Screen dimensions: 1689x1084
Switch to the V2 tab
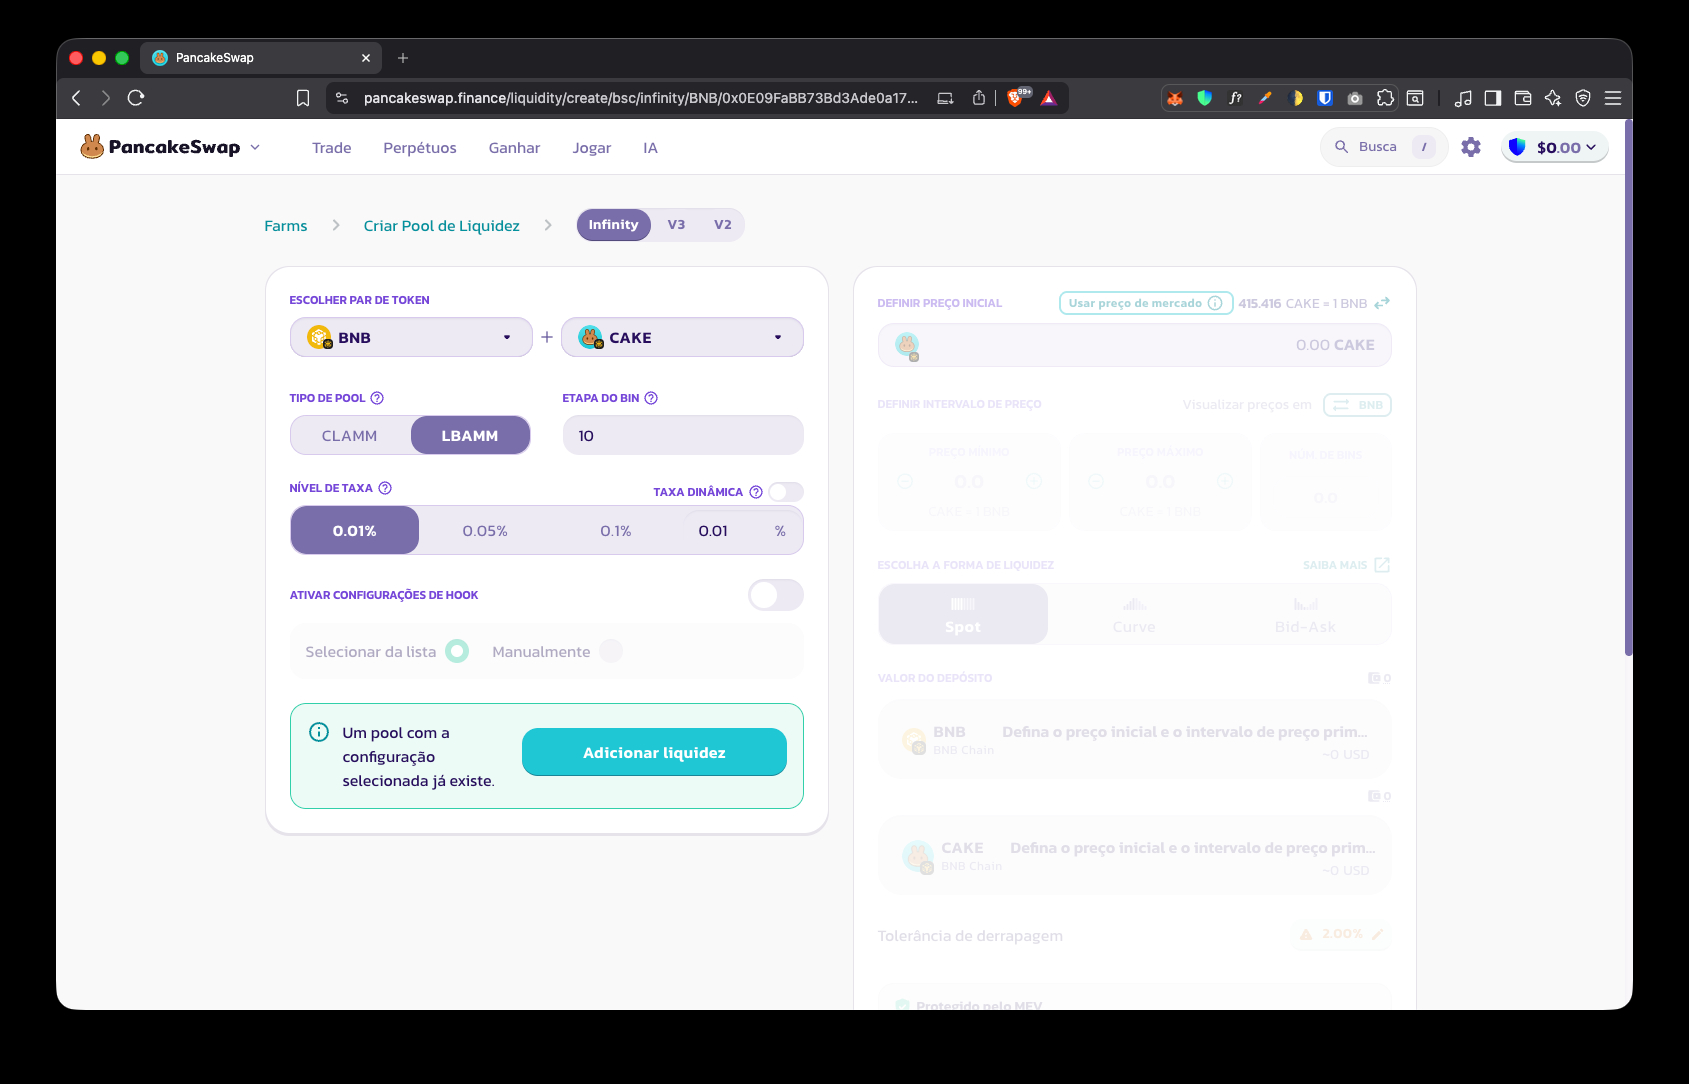(x=723, y=225)
